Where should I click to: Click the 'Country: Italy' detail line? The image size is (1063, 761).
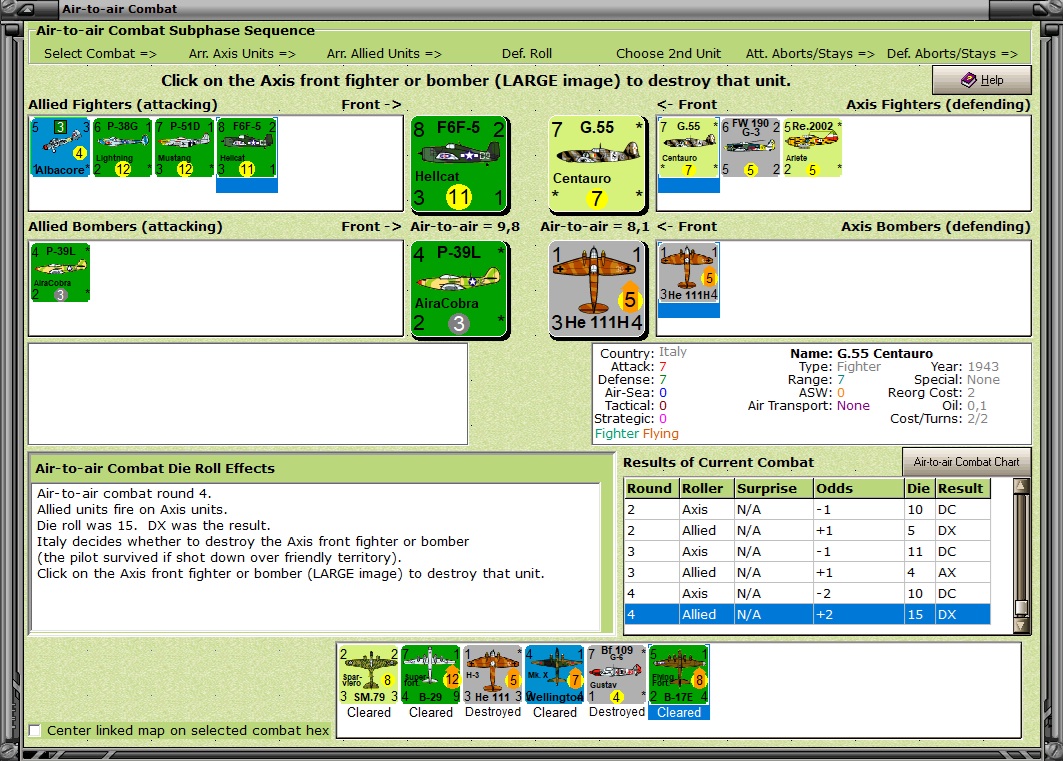pyautogui.click(x=643, y=353)
